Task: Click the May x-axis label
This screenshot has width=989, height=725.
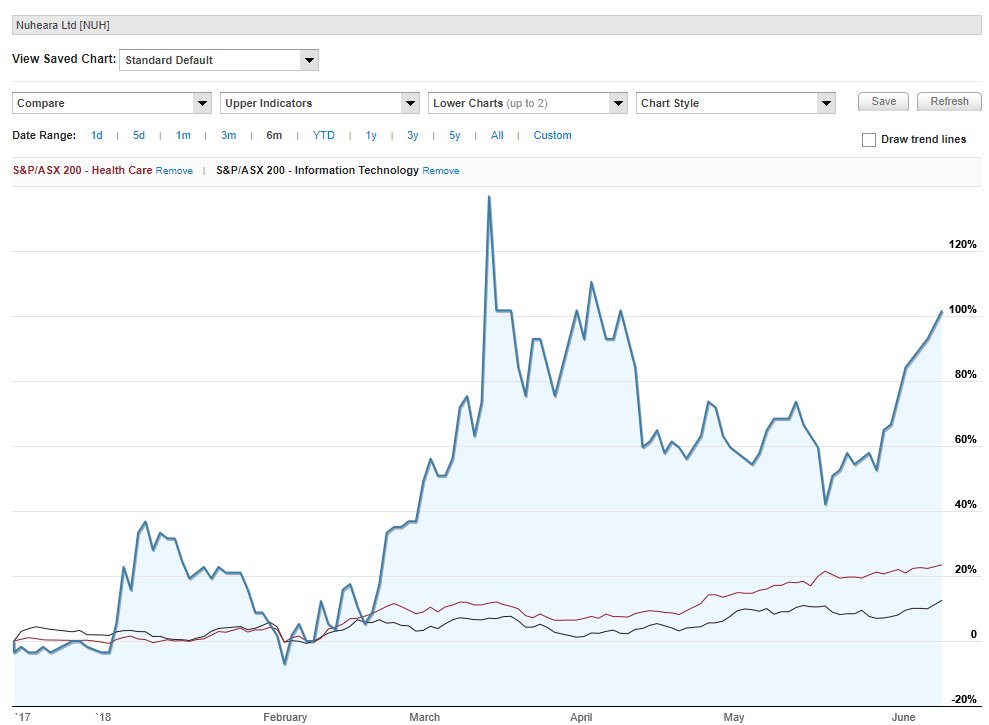Action: point(734,717)
